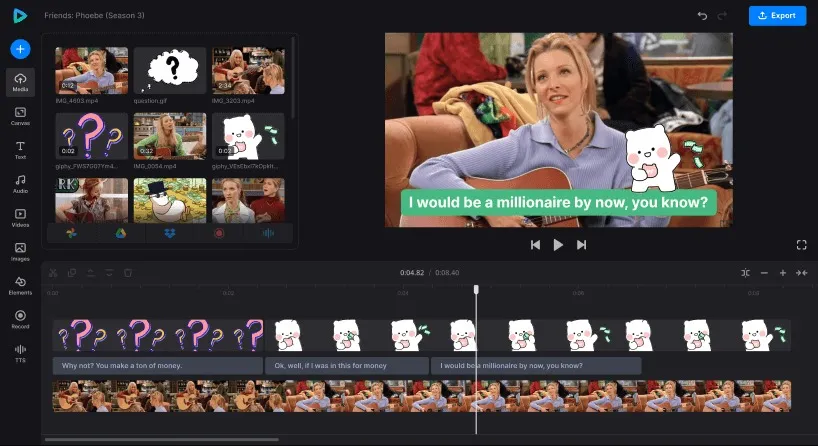Open the Canvas panel
Viewport: 818px width, 446px height.
tap(20, 116)
